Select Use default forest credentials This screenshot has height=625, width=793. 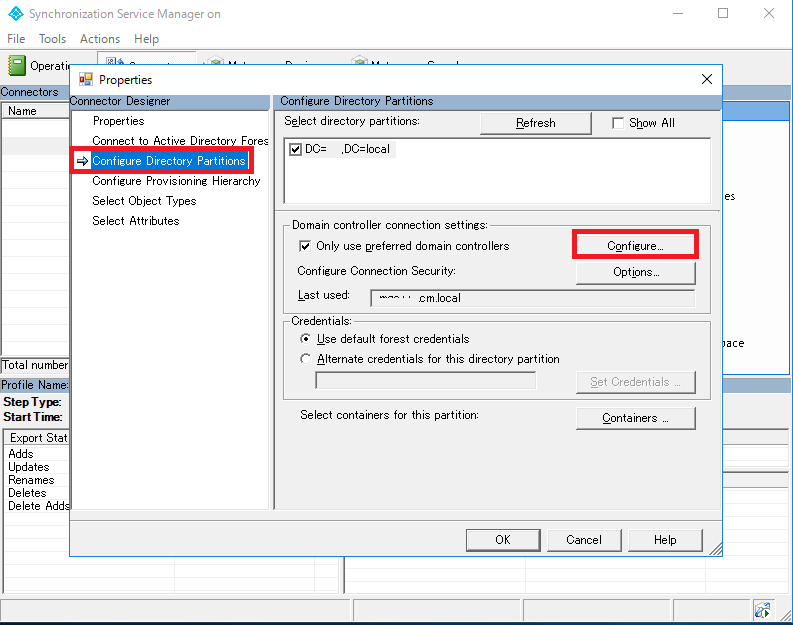tap(305, 339)
